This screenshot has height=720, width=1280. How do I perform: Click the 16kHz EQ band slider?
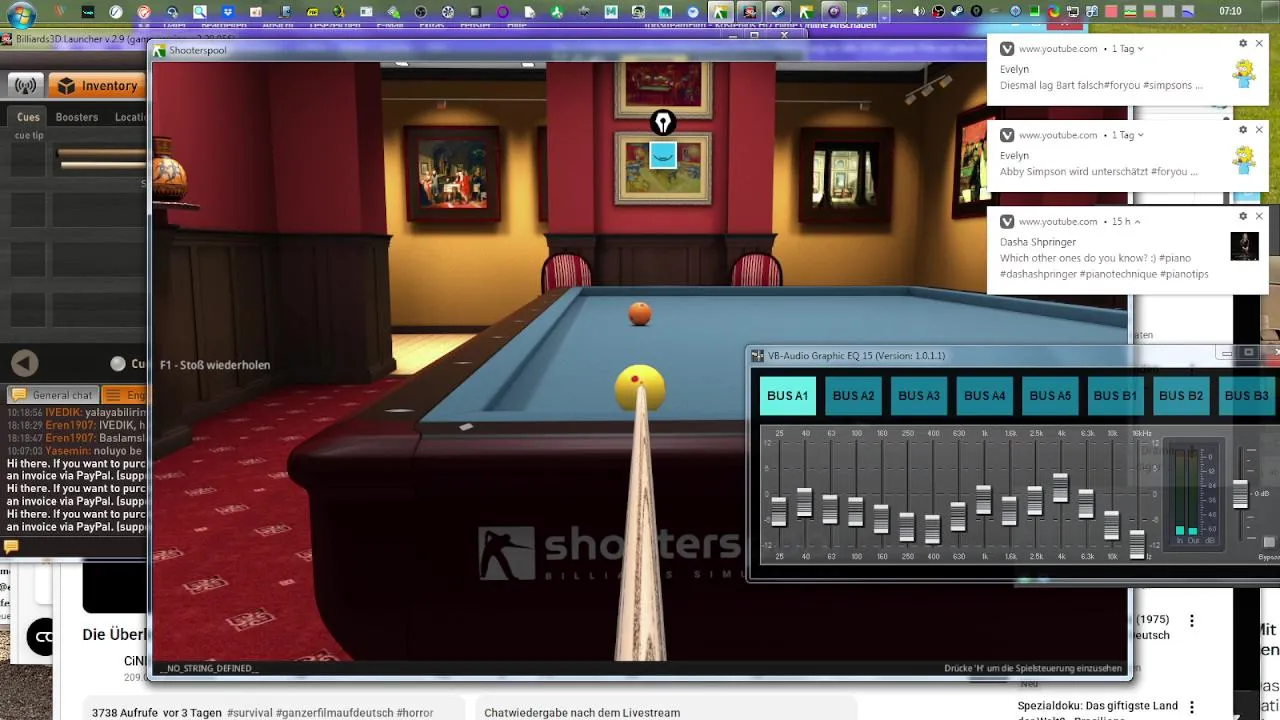coord(1137,543)
